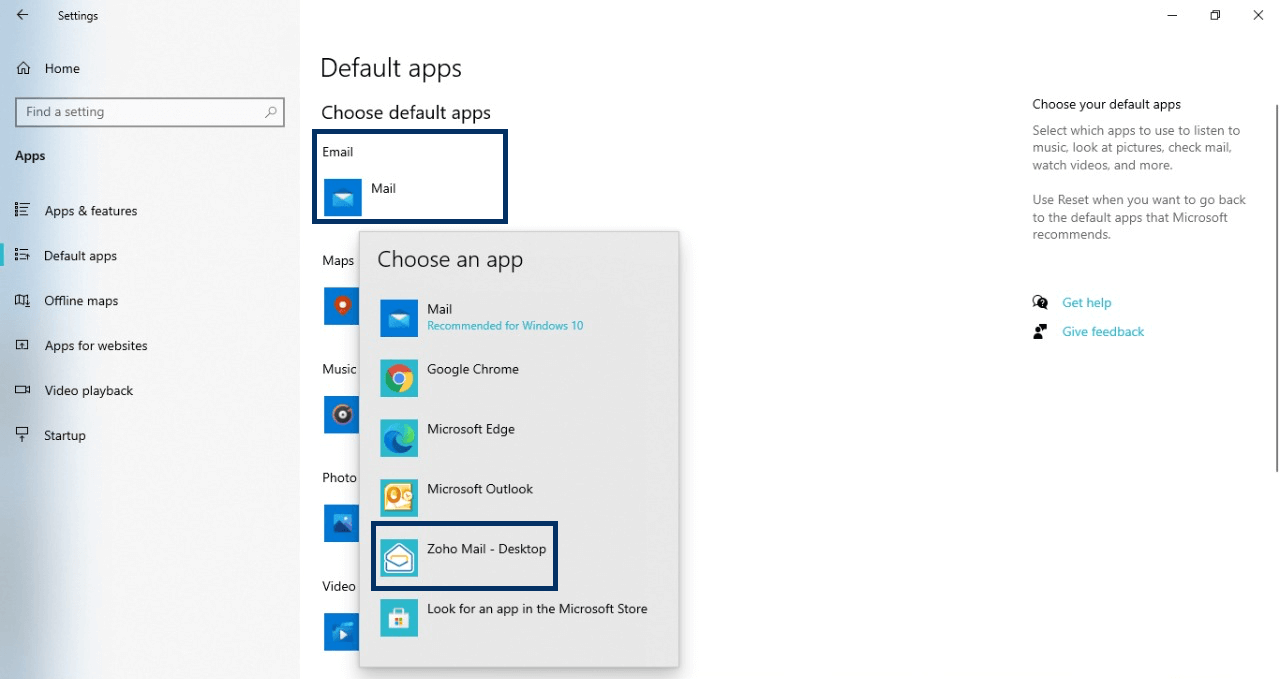Click the Video player default app icon
This screenshot has width=1280, height=679.
pos(341,632)
